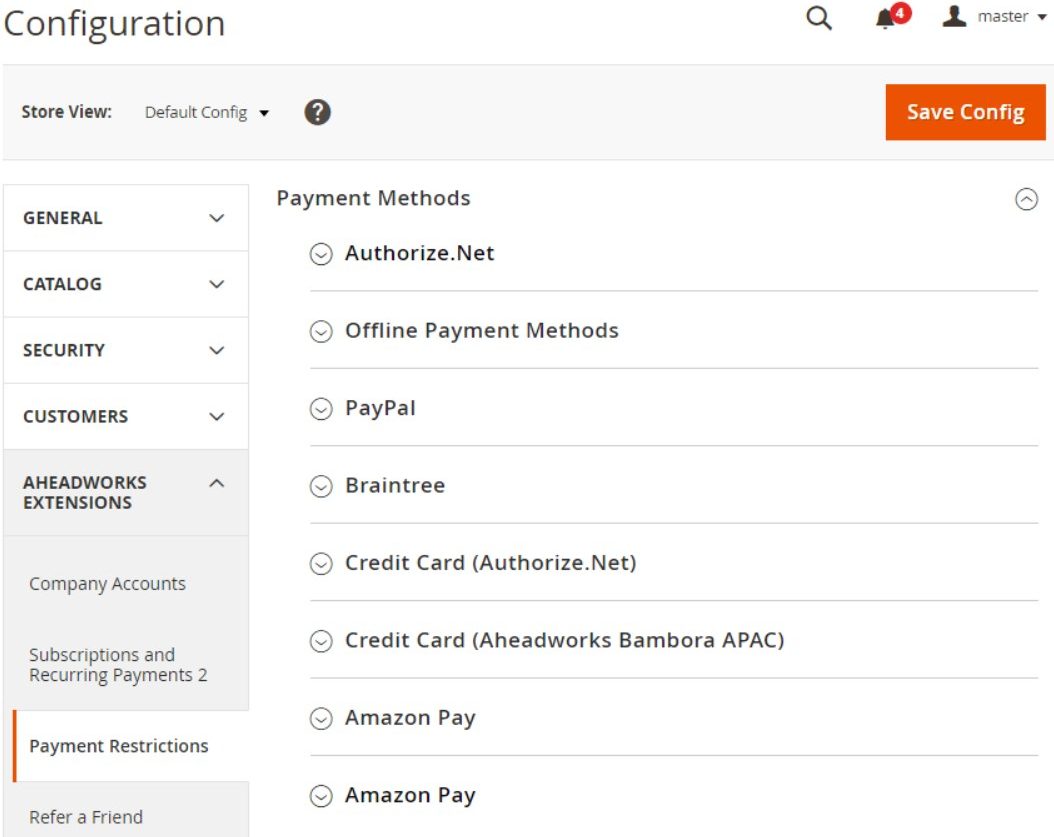Collapse AHEADWORKS EXTENSIONS group

pos(126,493)
